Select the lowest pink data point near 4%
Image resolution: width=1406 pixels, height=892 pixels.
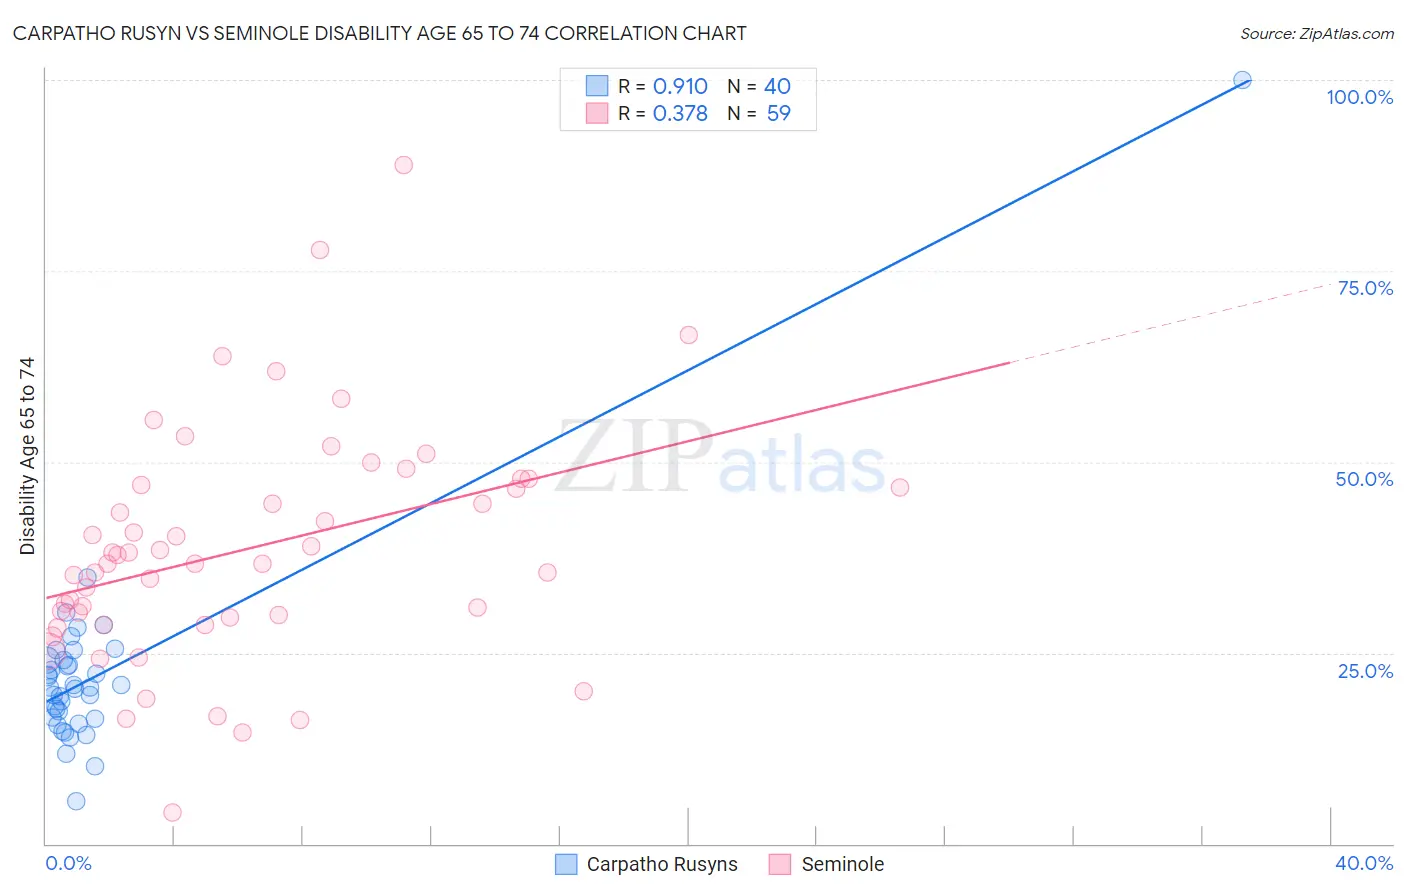pyautogui.click(x=172, y=812)
